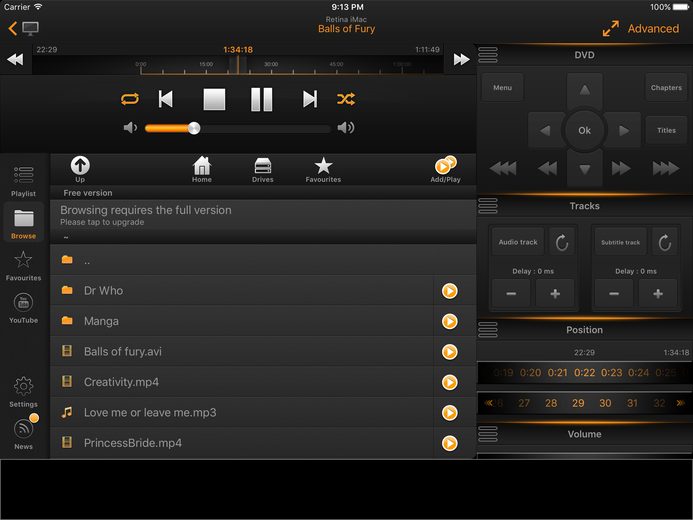This screenshot has width=693, height=520.
Task: Open the Settings sidebar tab
Action: click(23, 392)
